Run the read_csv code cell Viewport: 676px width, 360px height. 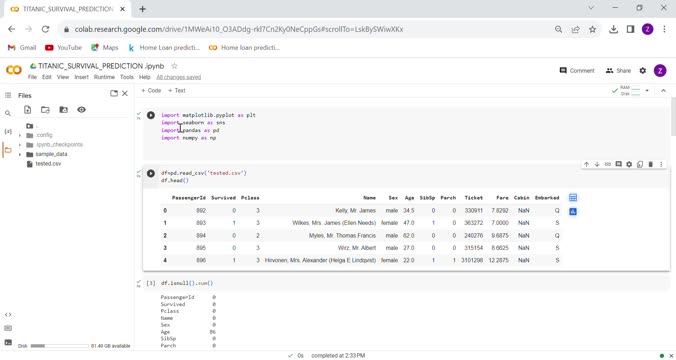pyautogui.click(x=150, y=173)
